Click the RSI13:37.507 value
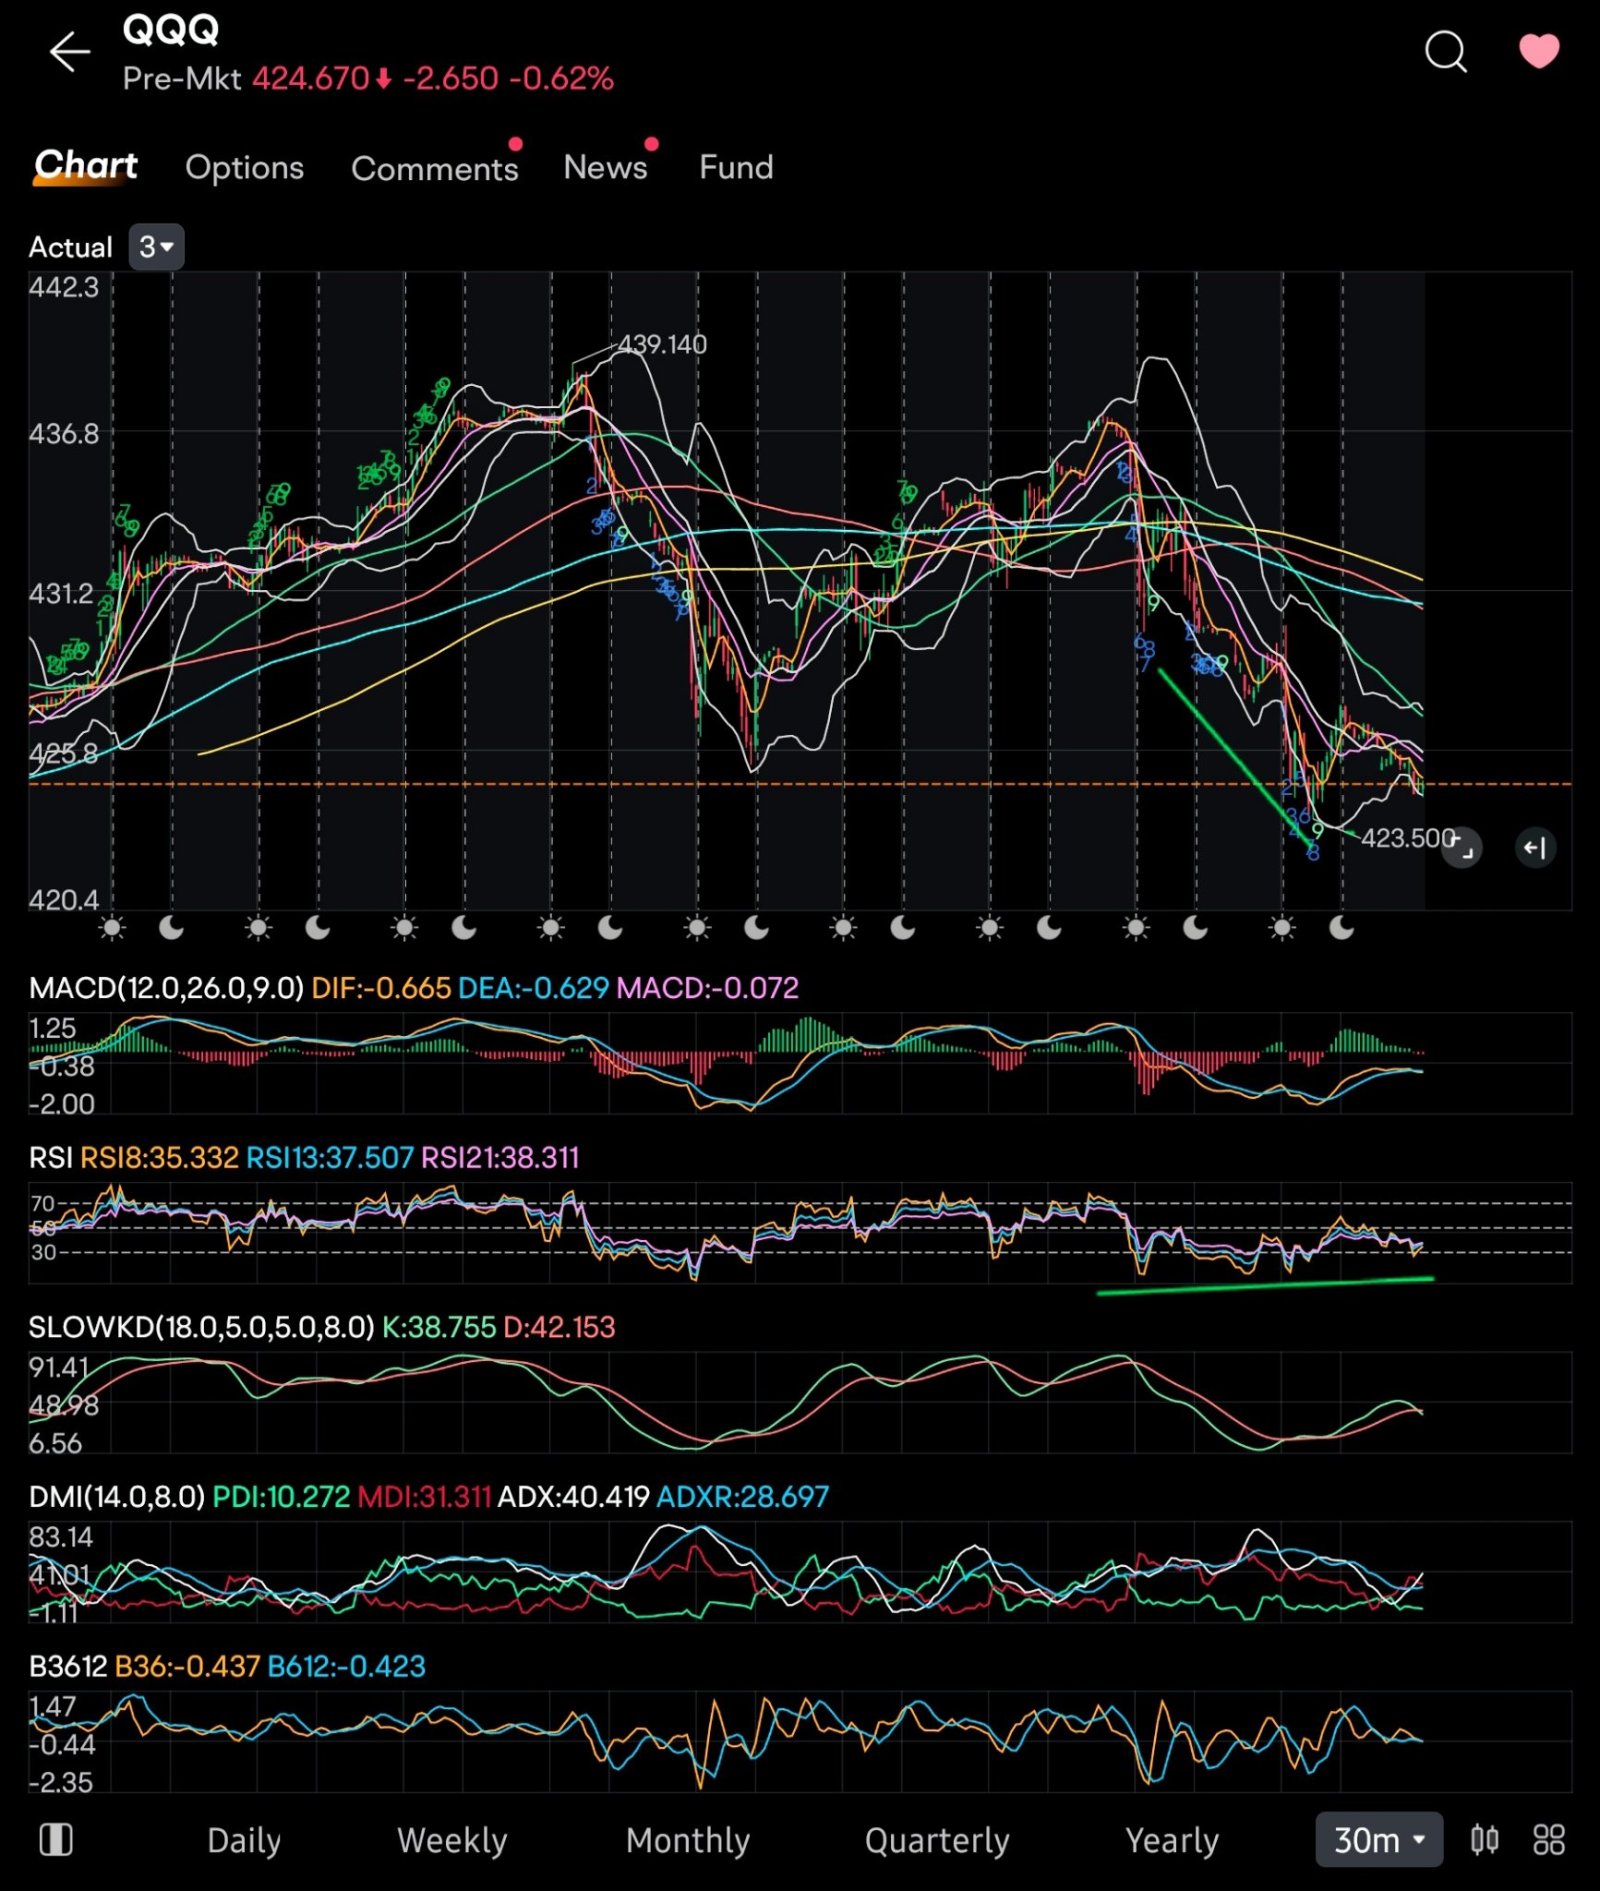1600x1891 pixels. (x=329, y=1157)
